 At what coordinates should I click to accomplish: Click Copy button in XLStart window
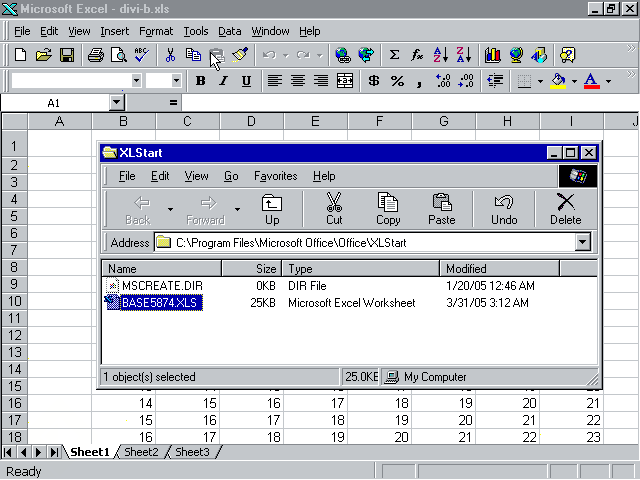(x=388, y=209)
